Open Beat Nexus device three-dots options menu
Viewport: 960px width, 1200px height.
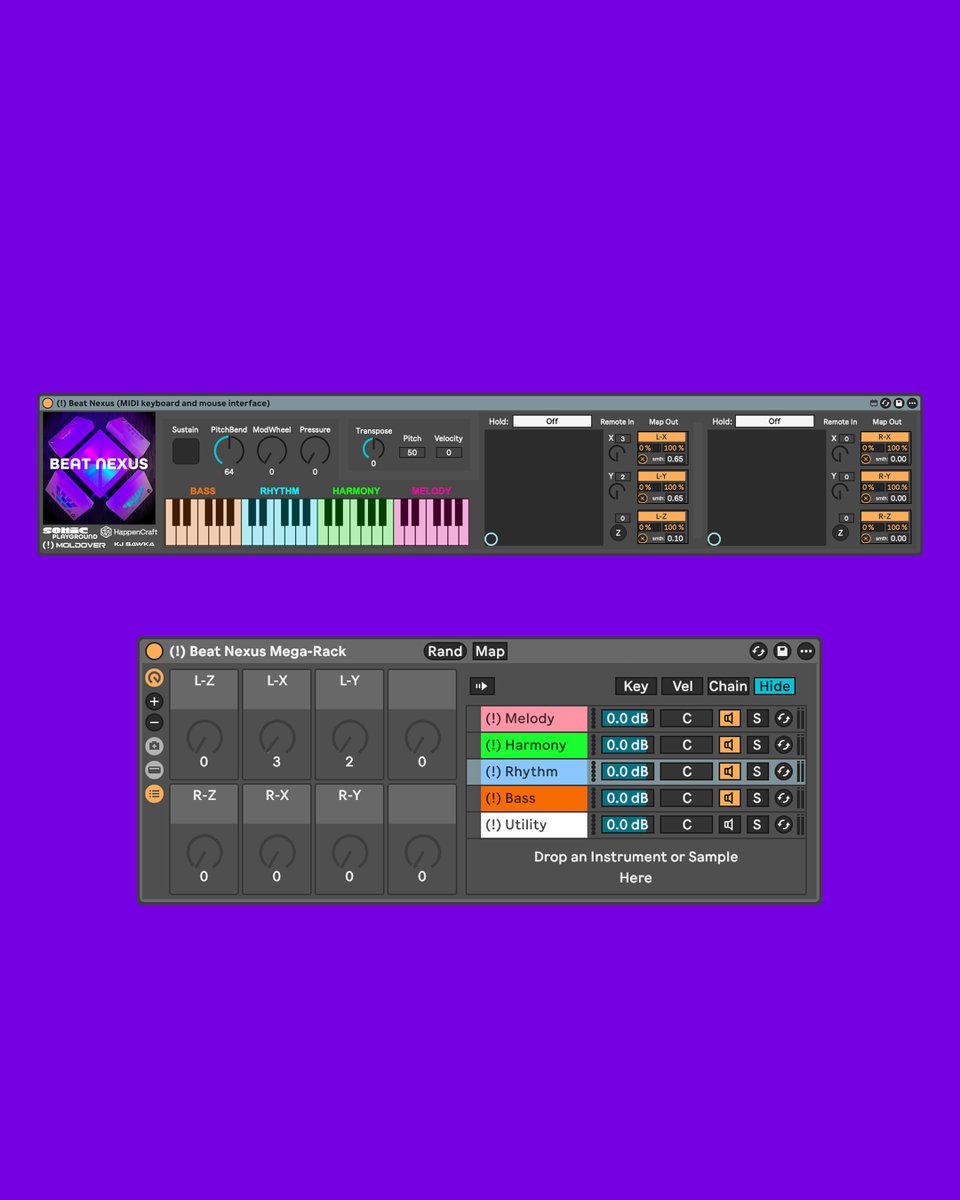(912, 403)
